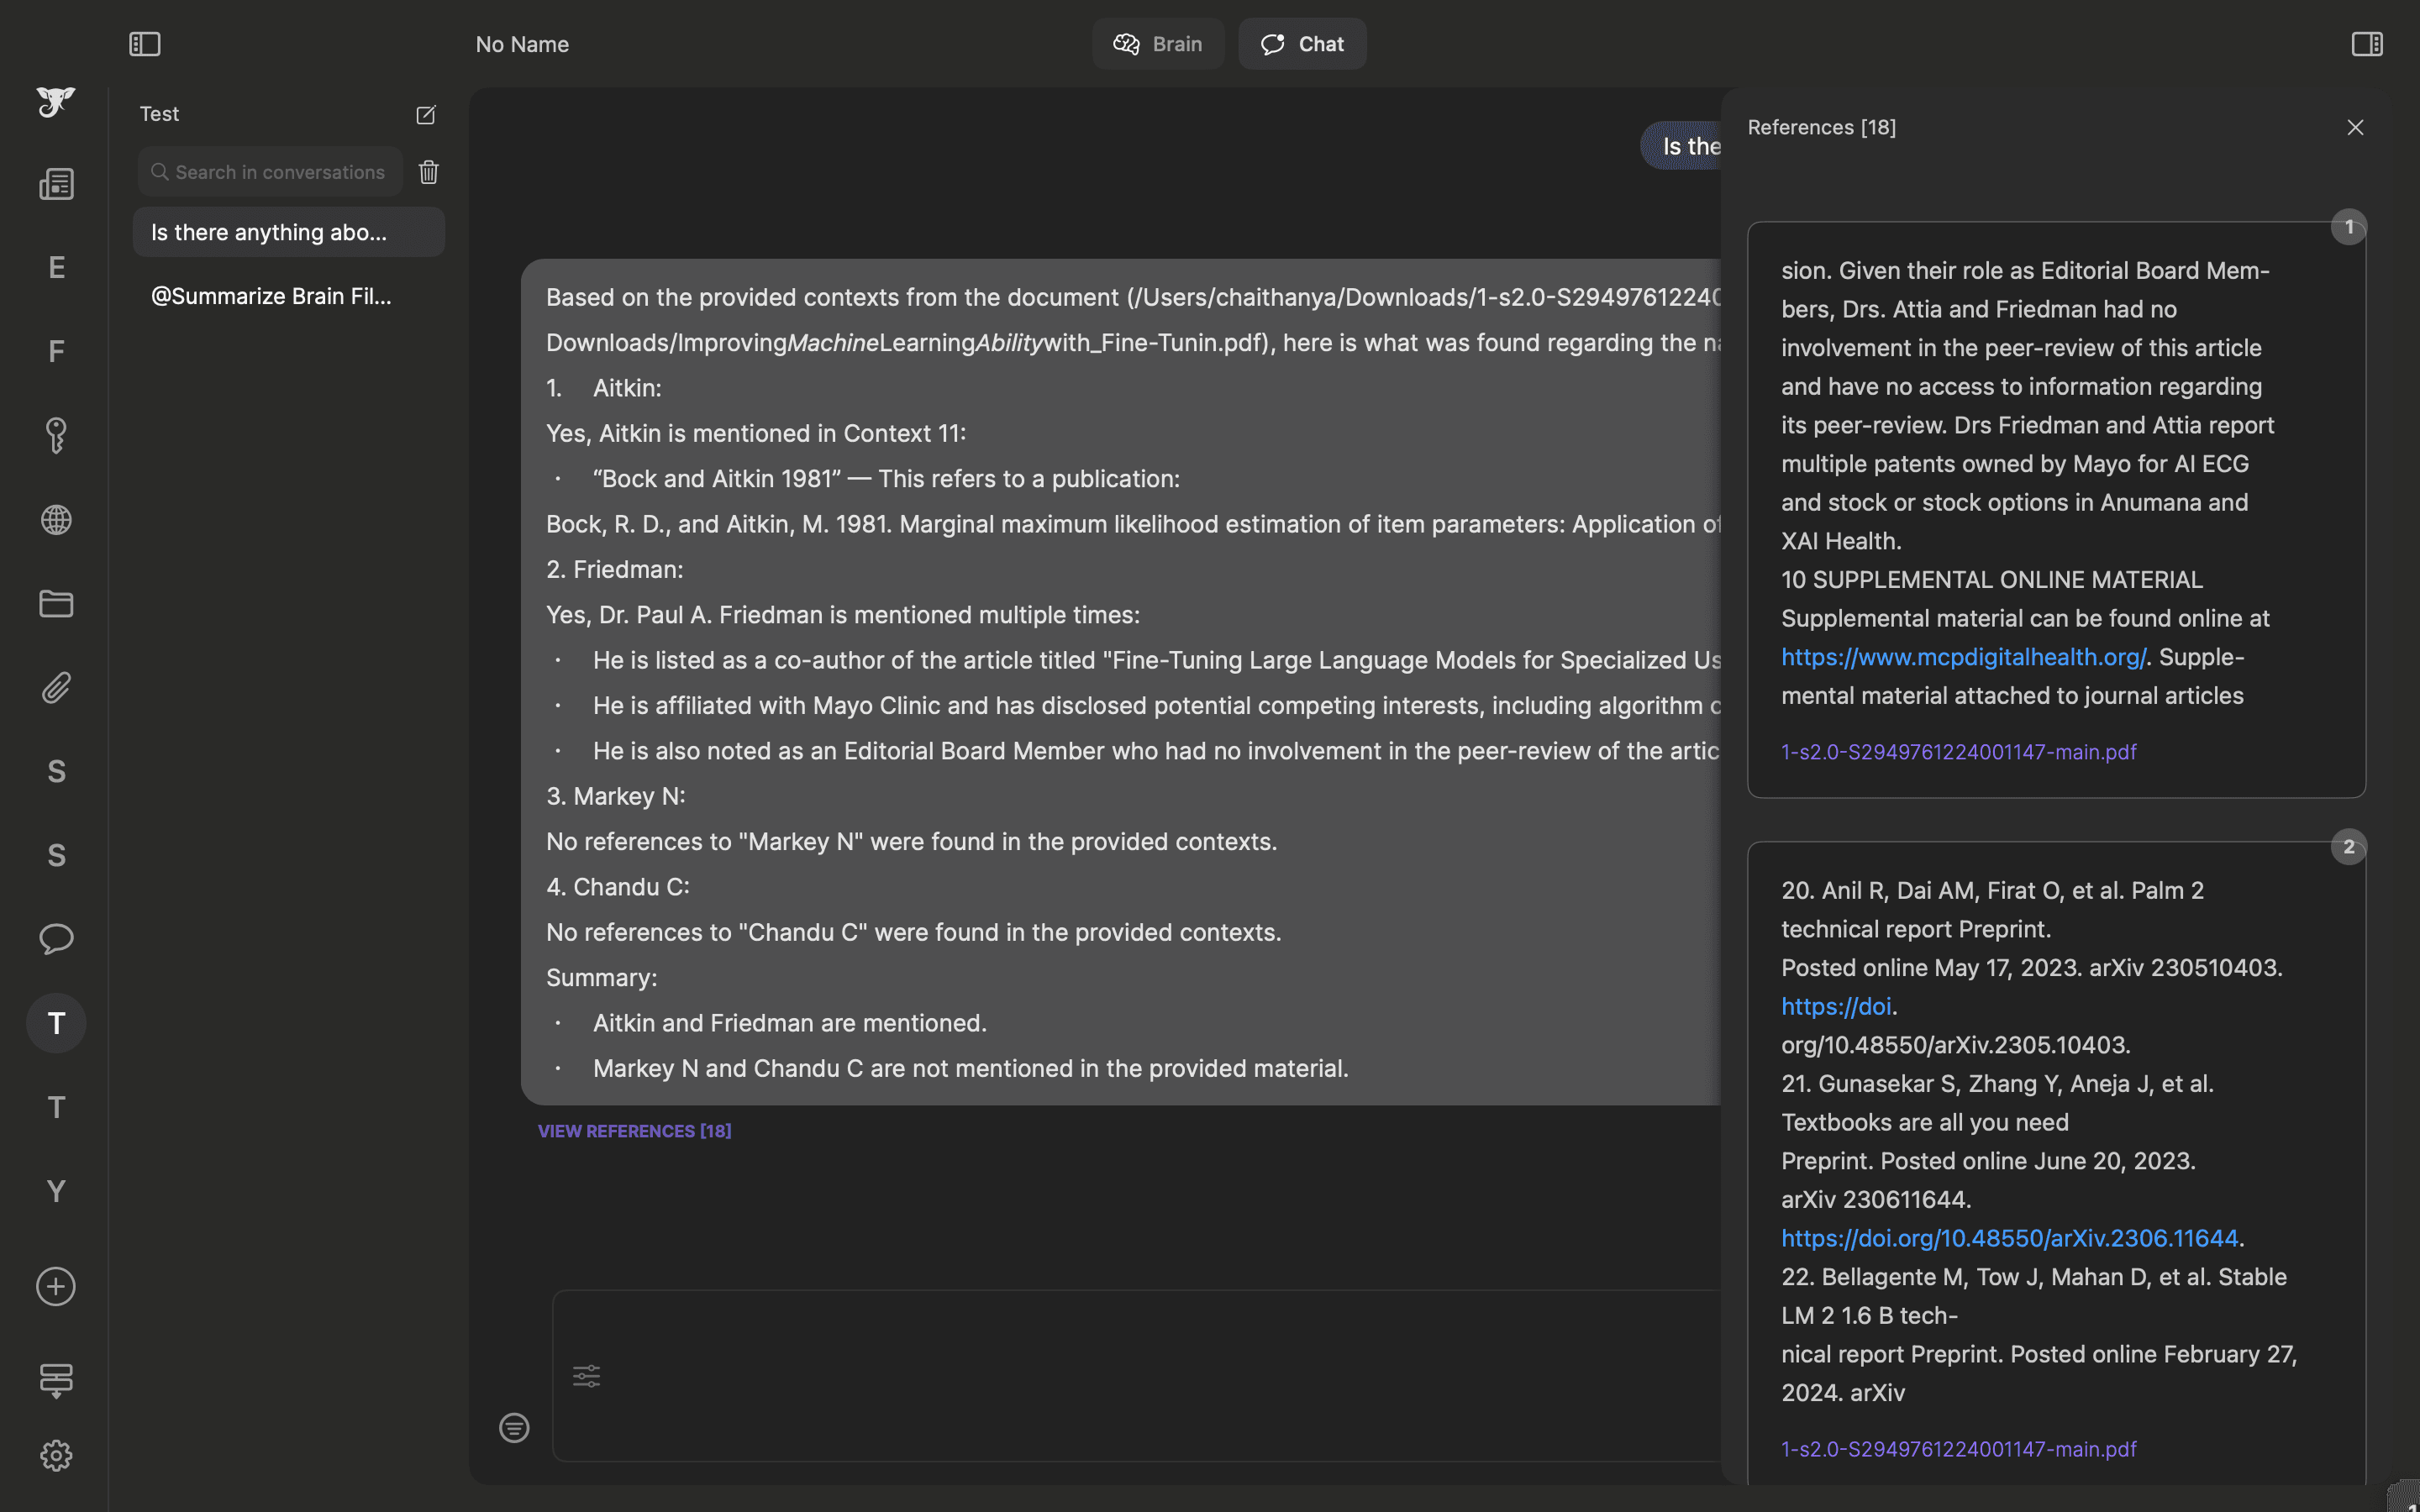Toggle the right sidebar panel icon

2366,44
